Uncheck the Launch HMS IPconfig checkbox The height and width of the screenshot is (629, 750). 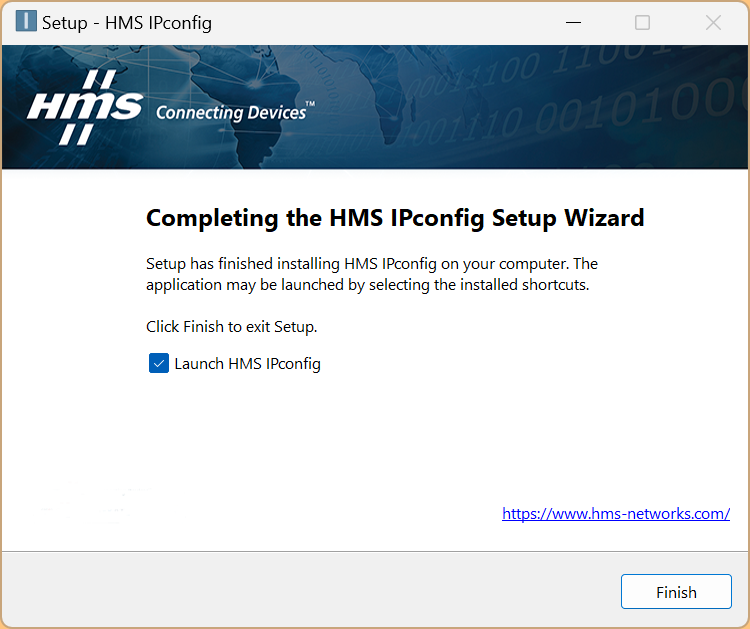click(x=159, y=363)
